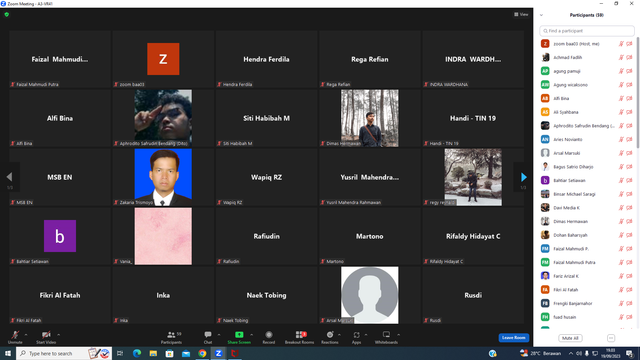Viewport: 640px width, 360px height.
Task: Click the Find a participant search field
Action: pyautogui.click(x=587, y=31)
